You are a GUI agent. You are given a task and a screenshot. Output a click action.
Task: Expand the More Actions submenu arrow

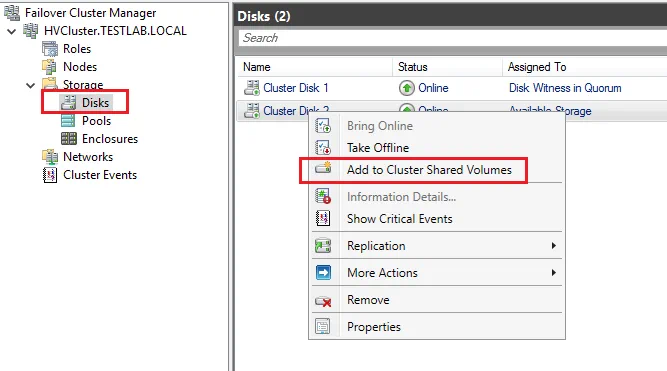click(x=553, y=272)
